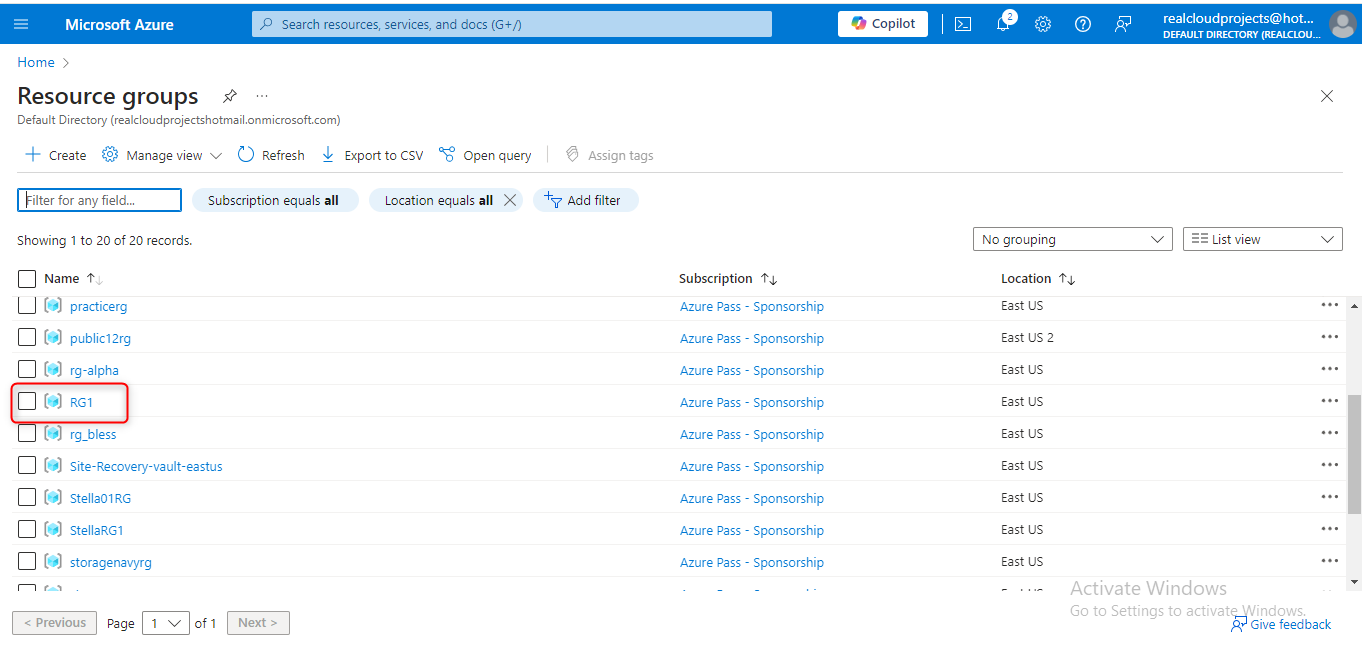The width and height of the screenshot is (1362, 648).
Task: Open the Copilot button
Action: 883,24
